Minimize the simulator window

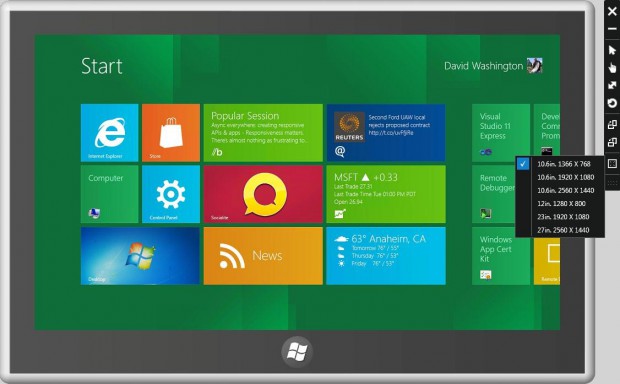(x=612, y=29)
